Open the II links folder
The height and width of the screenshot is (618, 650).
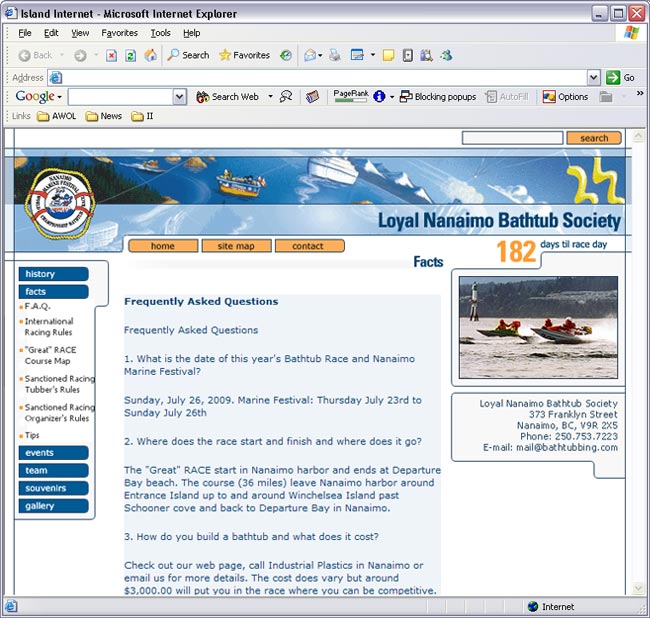(x=142, y=116)
